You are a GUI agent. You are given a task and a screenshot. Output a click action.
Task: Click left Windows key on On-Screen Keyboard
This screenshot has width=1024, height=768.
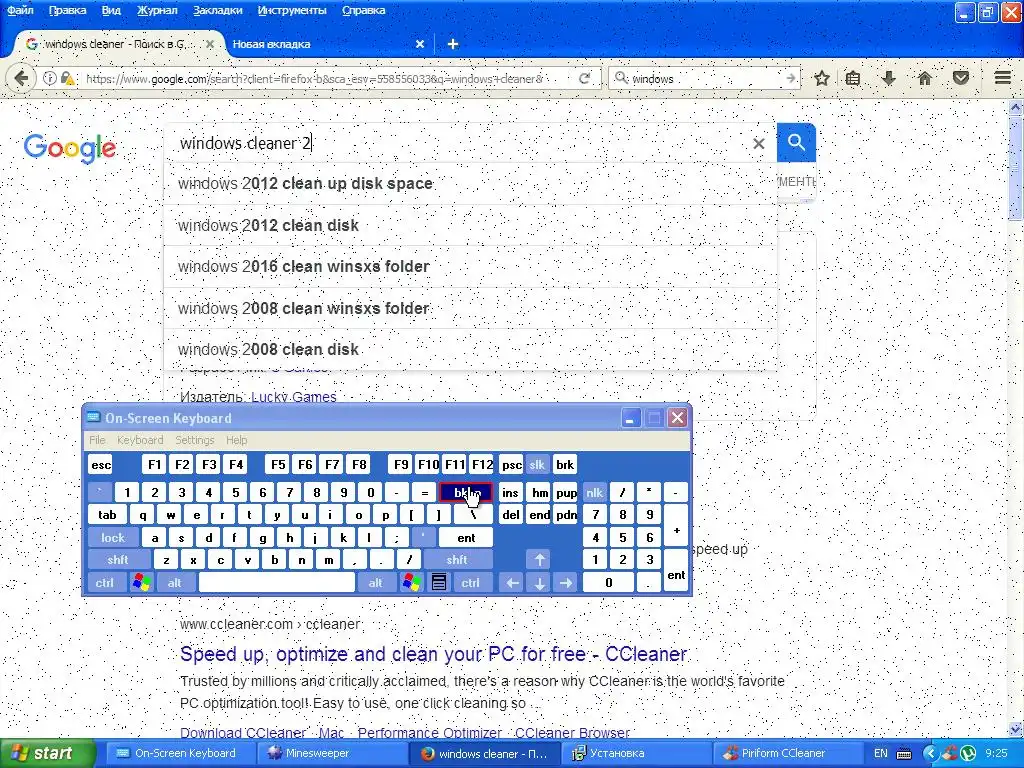(x=141, y=583)
